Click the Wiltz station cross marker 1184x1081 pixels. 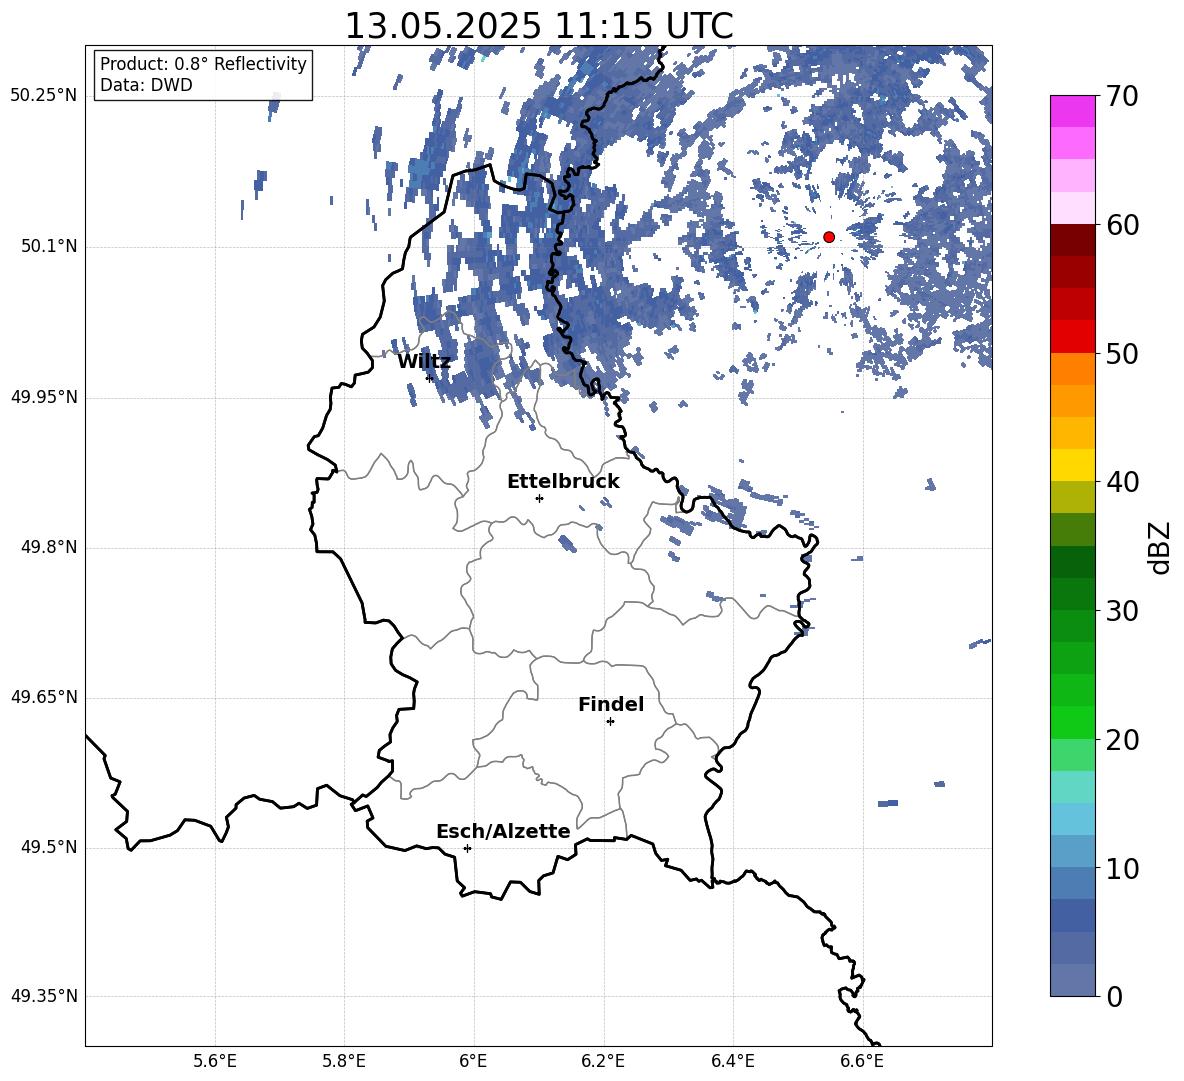430,378
